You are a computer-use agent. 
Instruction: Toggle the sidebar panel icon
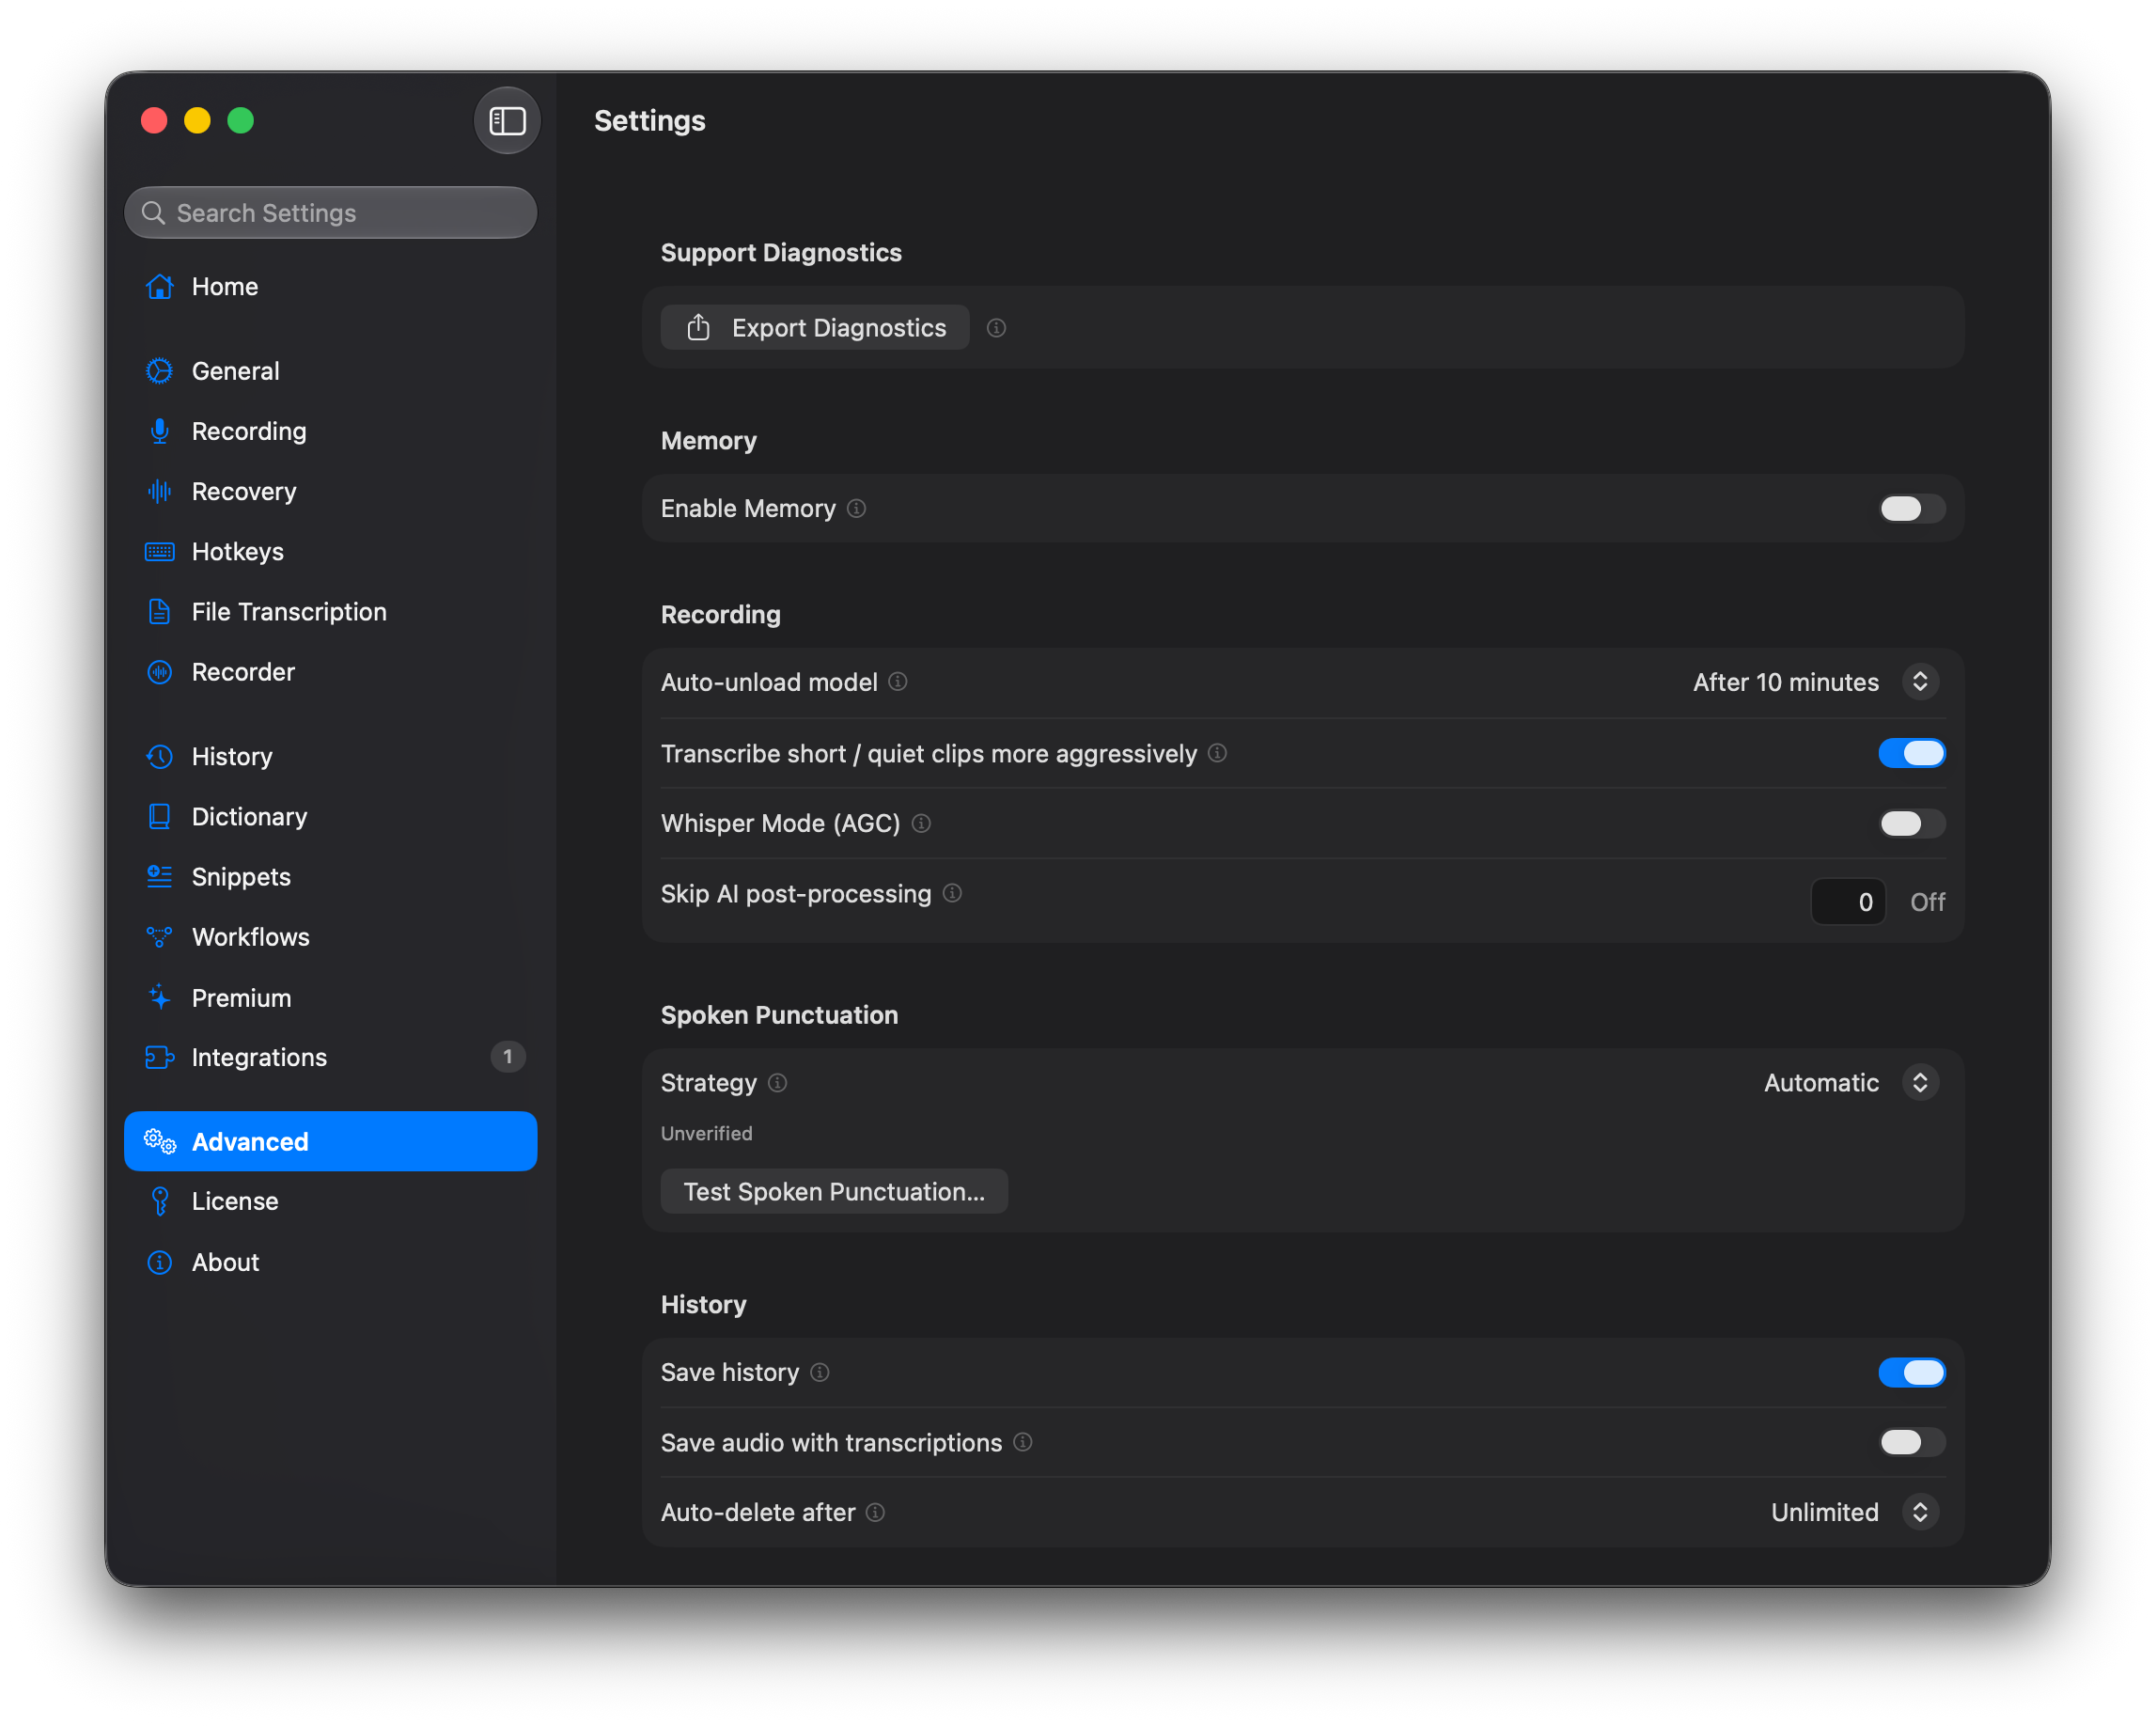pyautogui.click(x=507, y=121)
